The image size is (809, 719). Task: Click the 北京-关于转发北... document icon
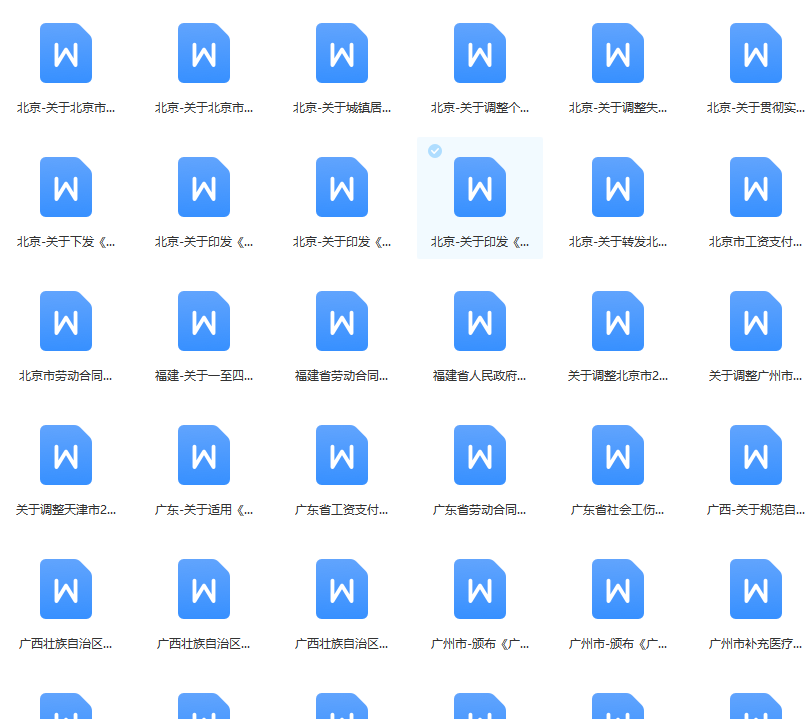click(618, 187)
